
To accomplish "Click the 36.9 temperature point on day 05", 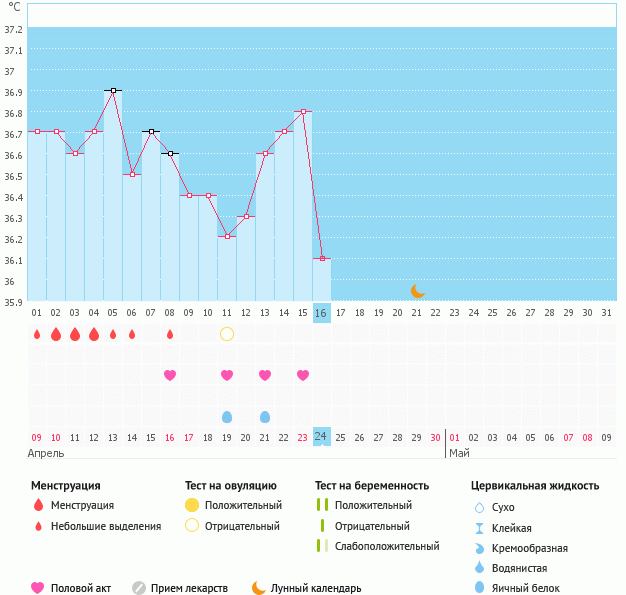I will (113, 91).
